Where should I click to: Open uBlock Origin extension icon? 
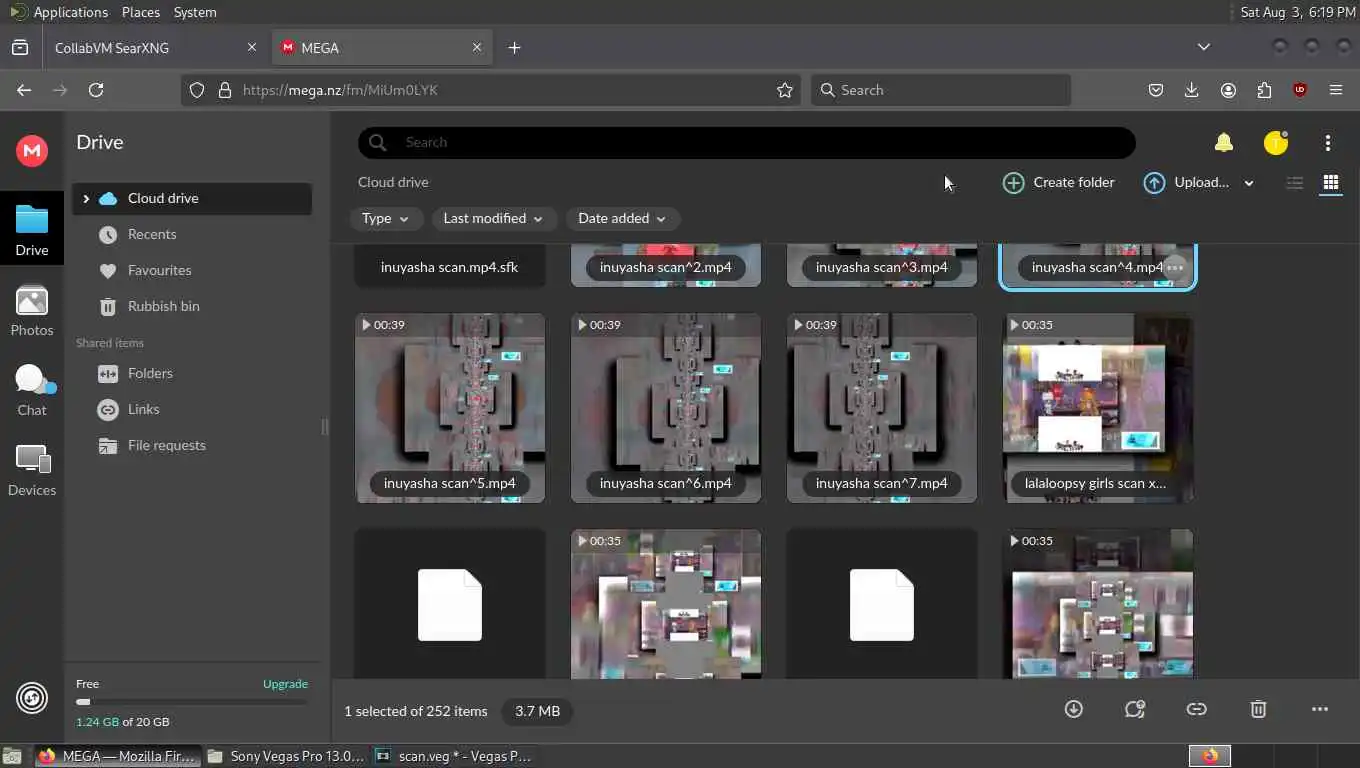click(1300, 90)
